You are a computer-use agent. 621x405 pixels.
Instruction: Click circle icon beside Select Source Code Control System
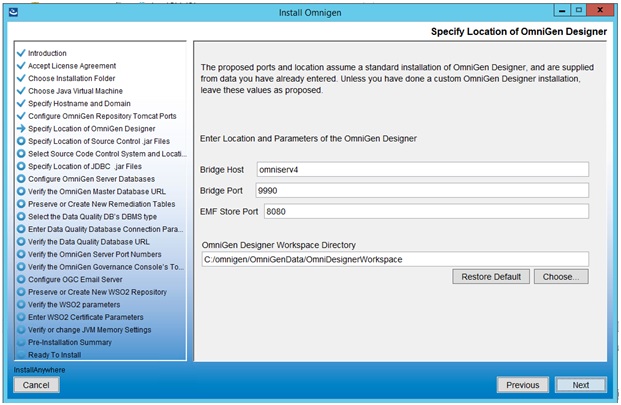pos(21,154)
